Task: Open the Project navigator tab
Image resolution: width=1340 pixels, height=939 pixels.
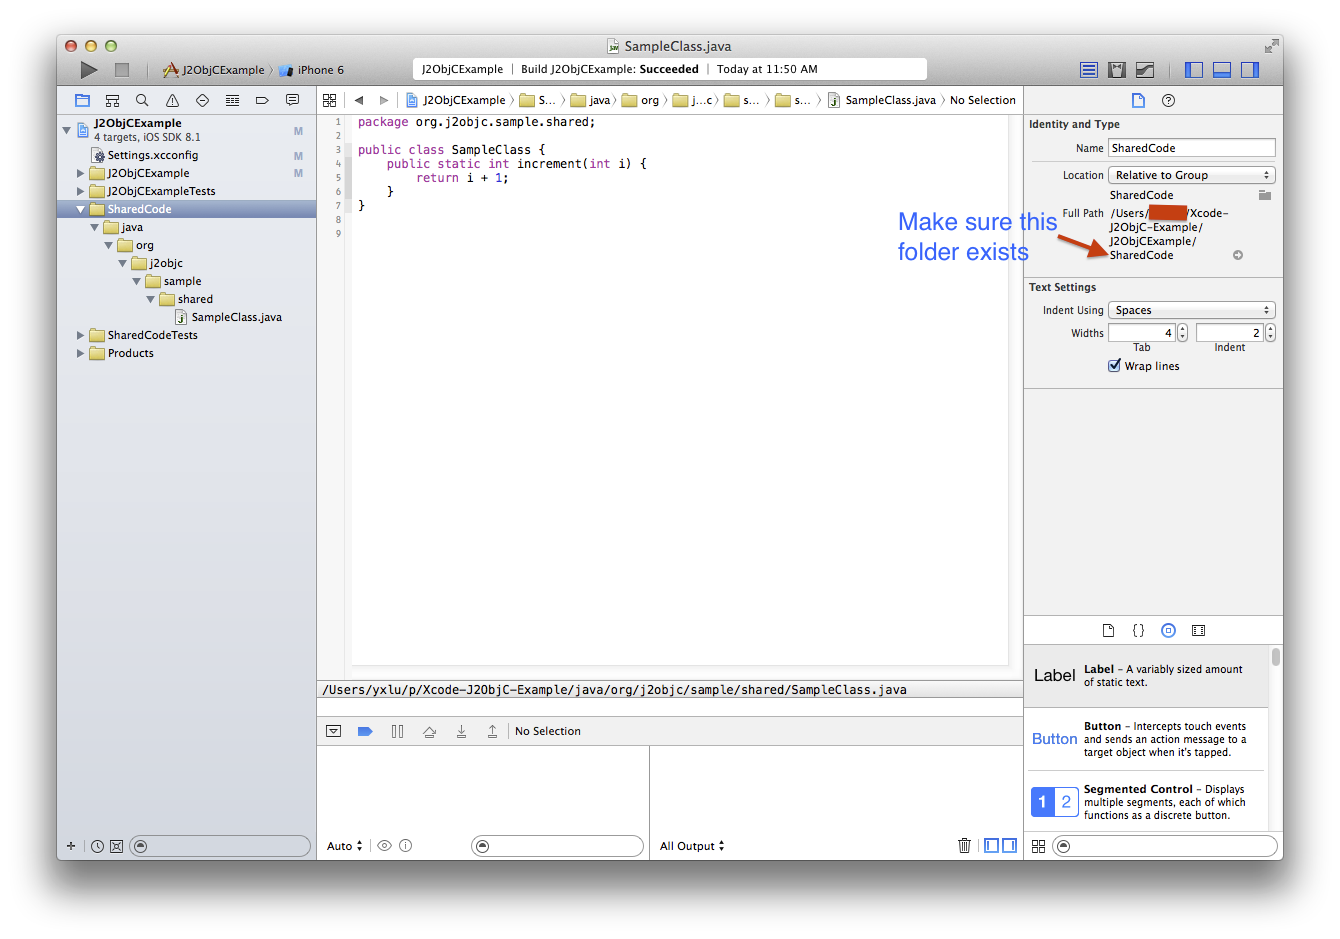Action: [82, 100]
